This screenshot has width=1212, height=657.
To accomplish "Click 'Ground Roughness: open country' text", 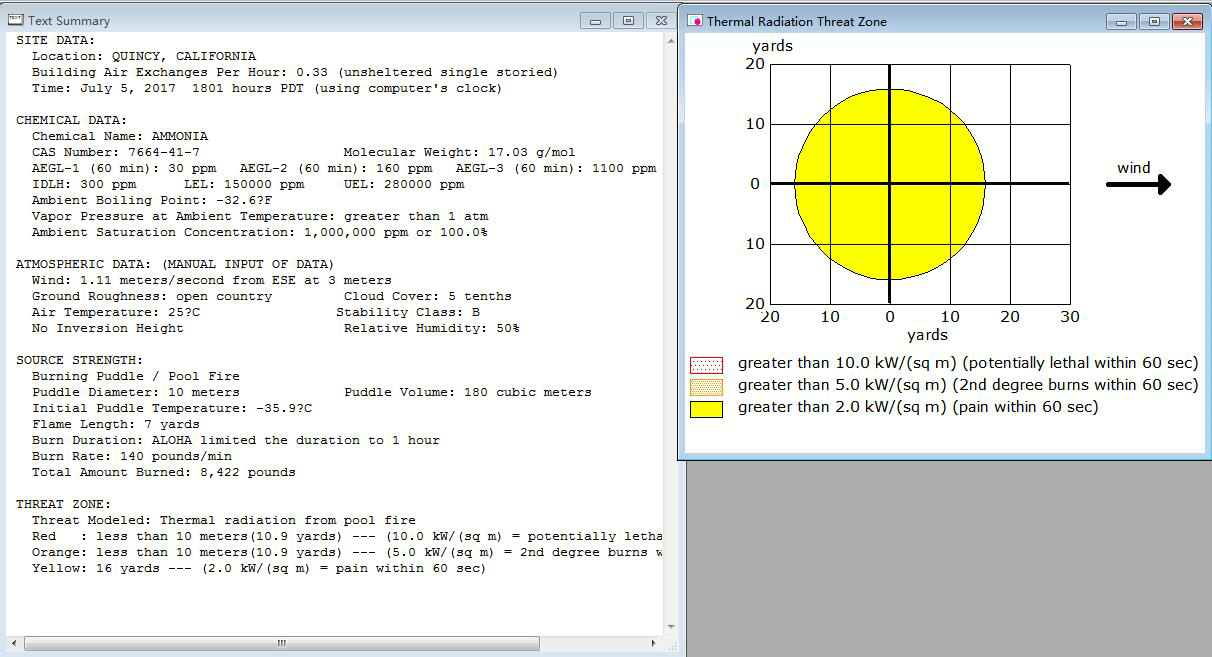I will coord(152,296).
